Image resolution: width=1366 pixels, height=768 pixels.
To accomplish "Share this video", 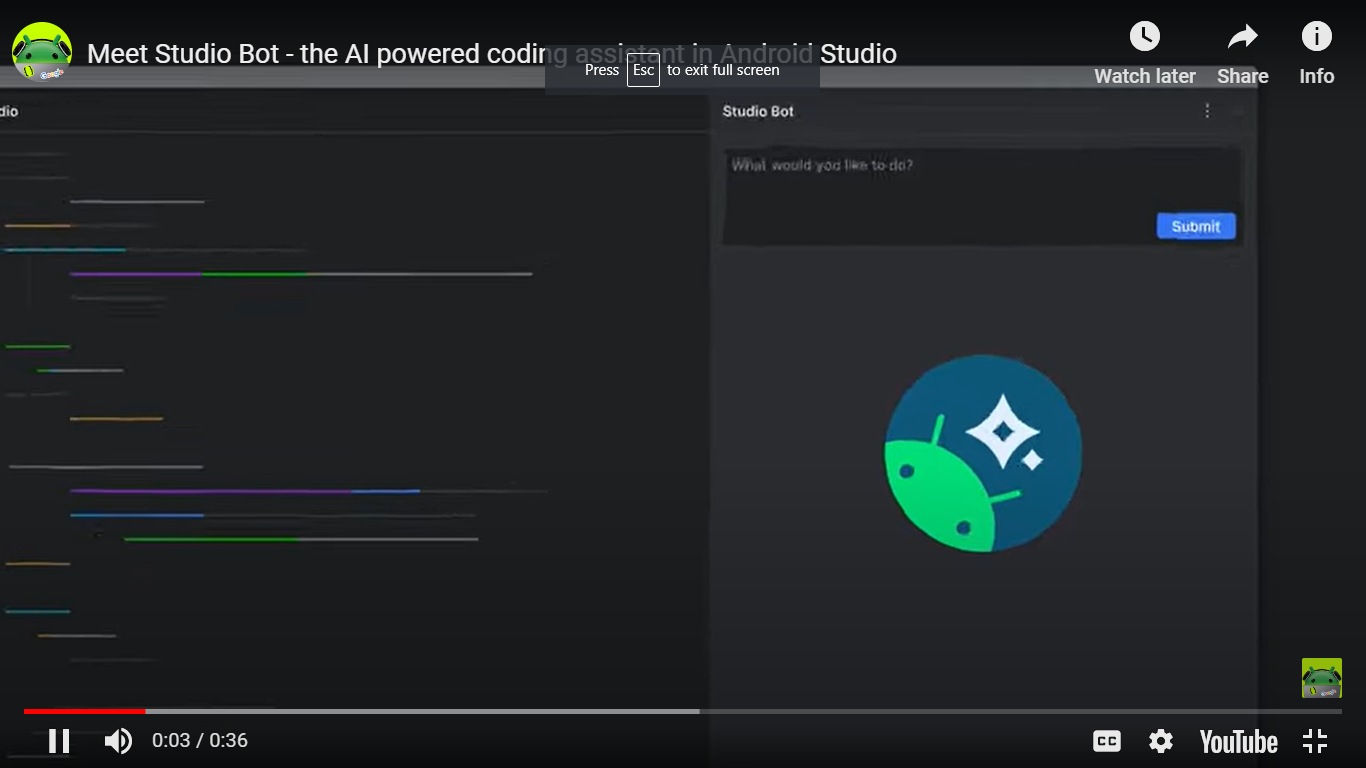I will (1243, 53).
